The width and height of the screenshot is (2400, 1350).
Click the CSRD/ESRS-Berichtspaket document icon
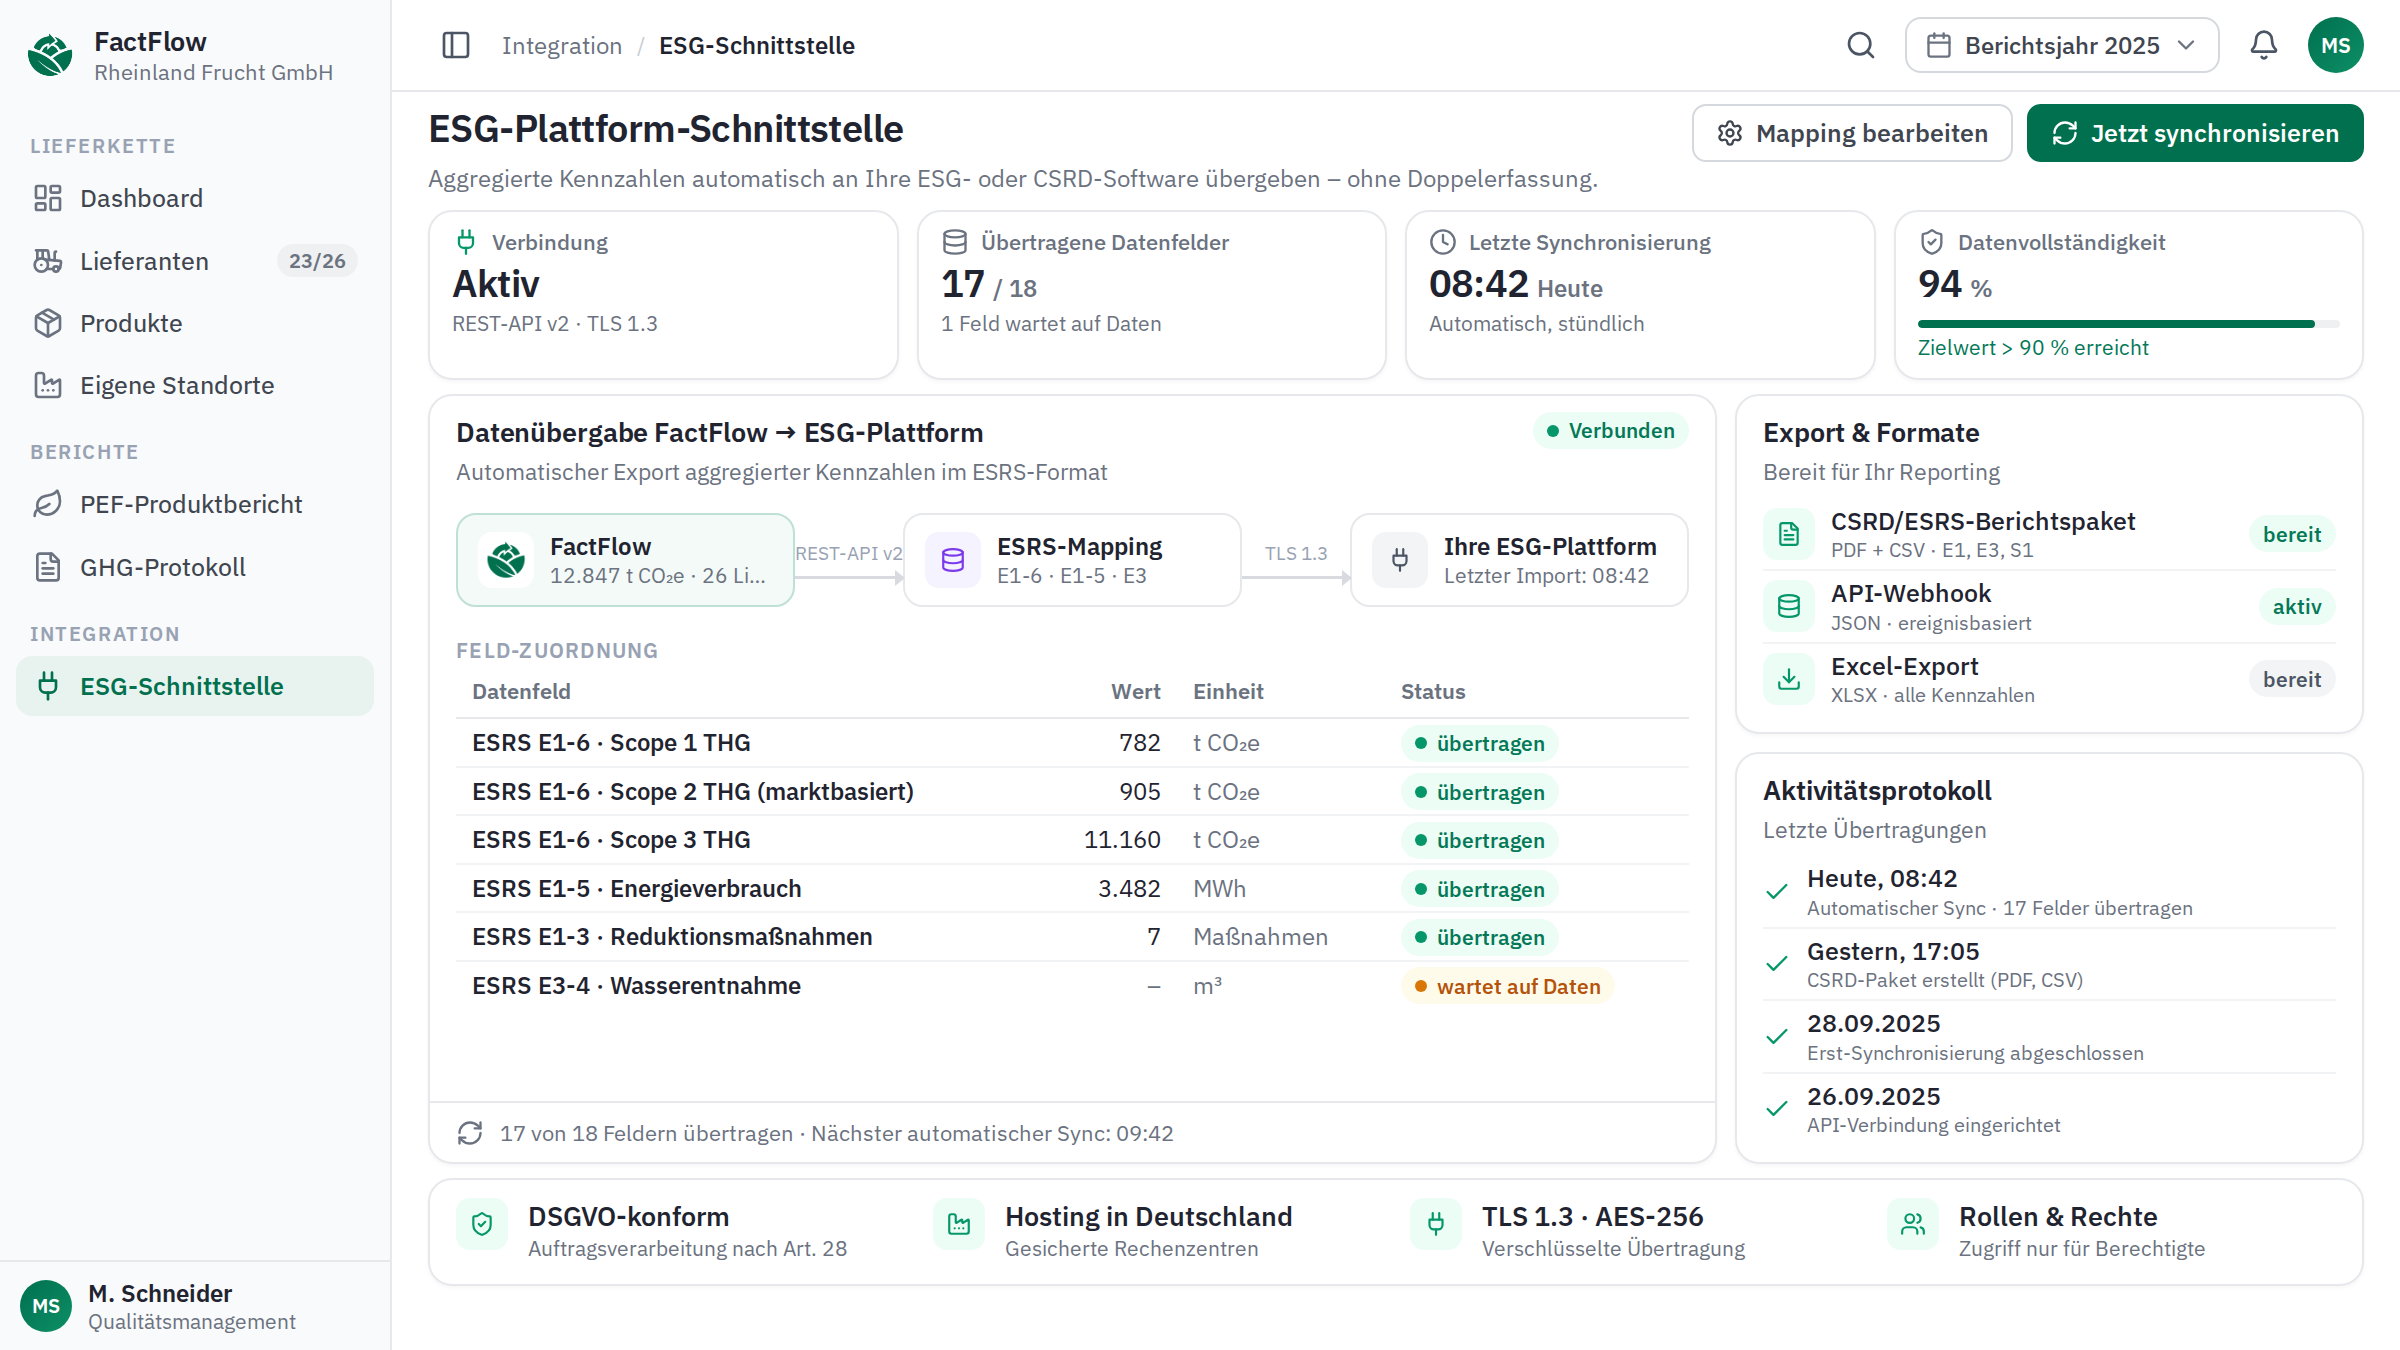coord(1789,534)
